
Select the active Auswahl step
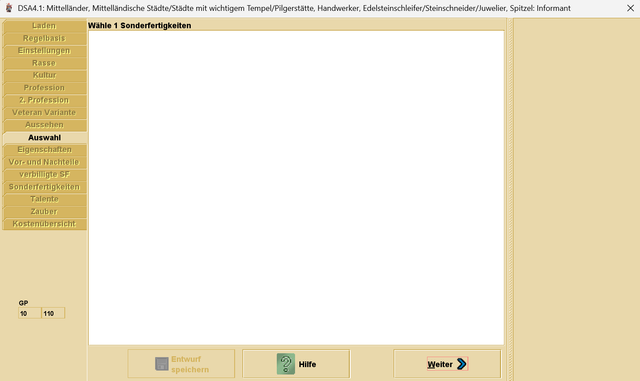pos(44,138)
